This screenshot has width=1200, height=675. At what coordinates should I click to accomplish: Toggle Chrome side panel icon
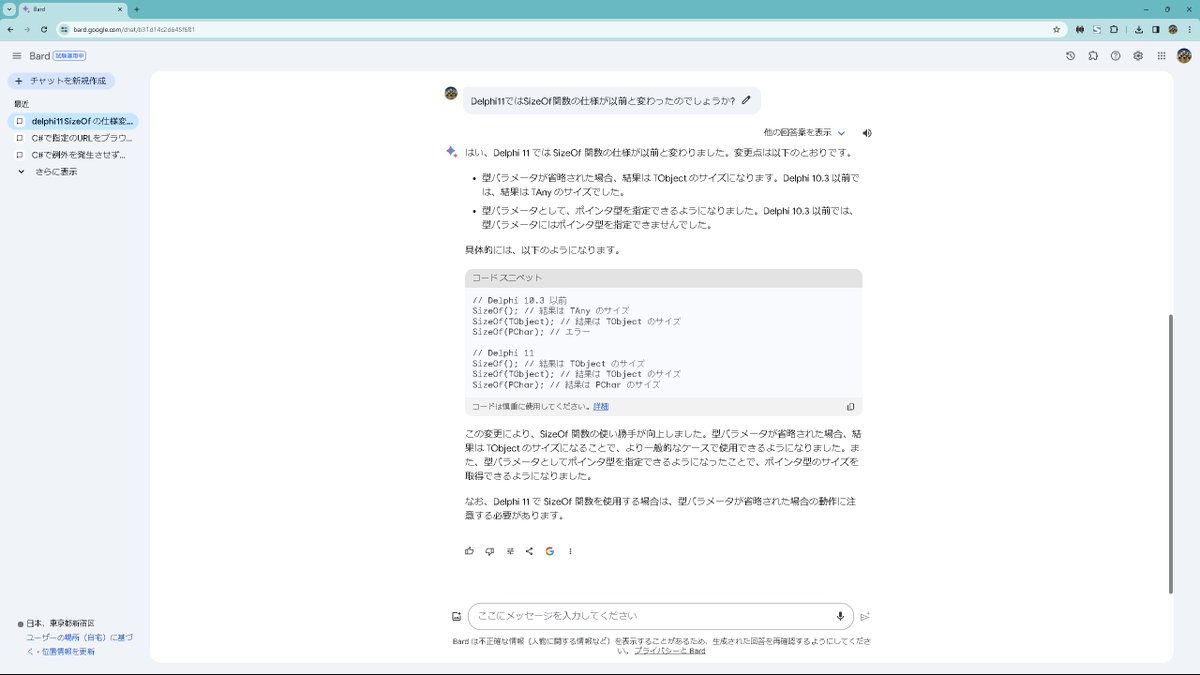[x=1156, y=29]
